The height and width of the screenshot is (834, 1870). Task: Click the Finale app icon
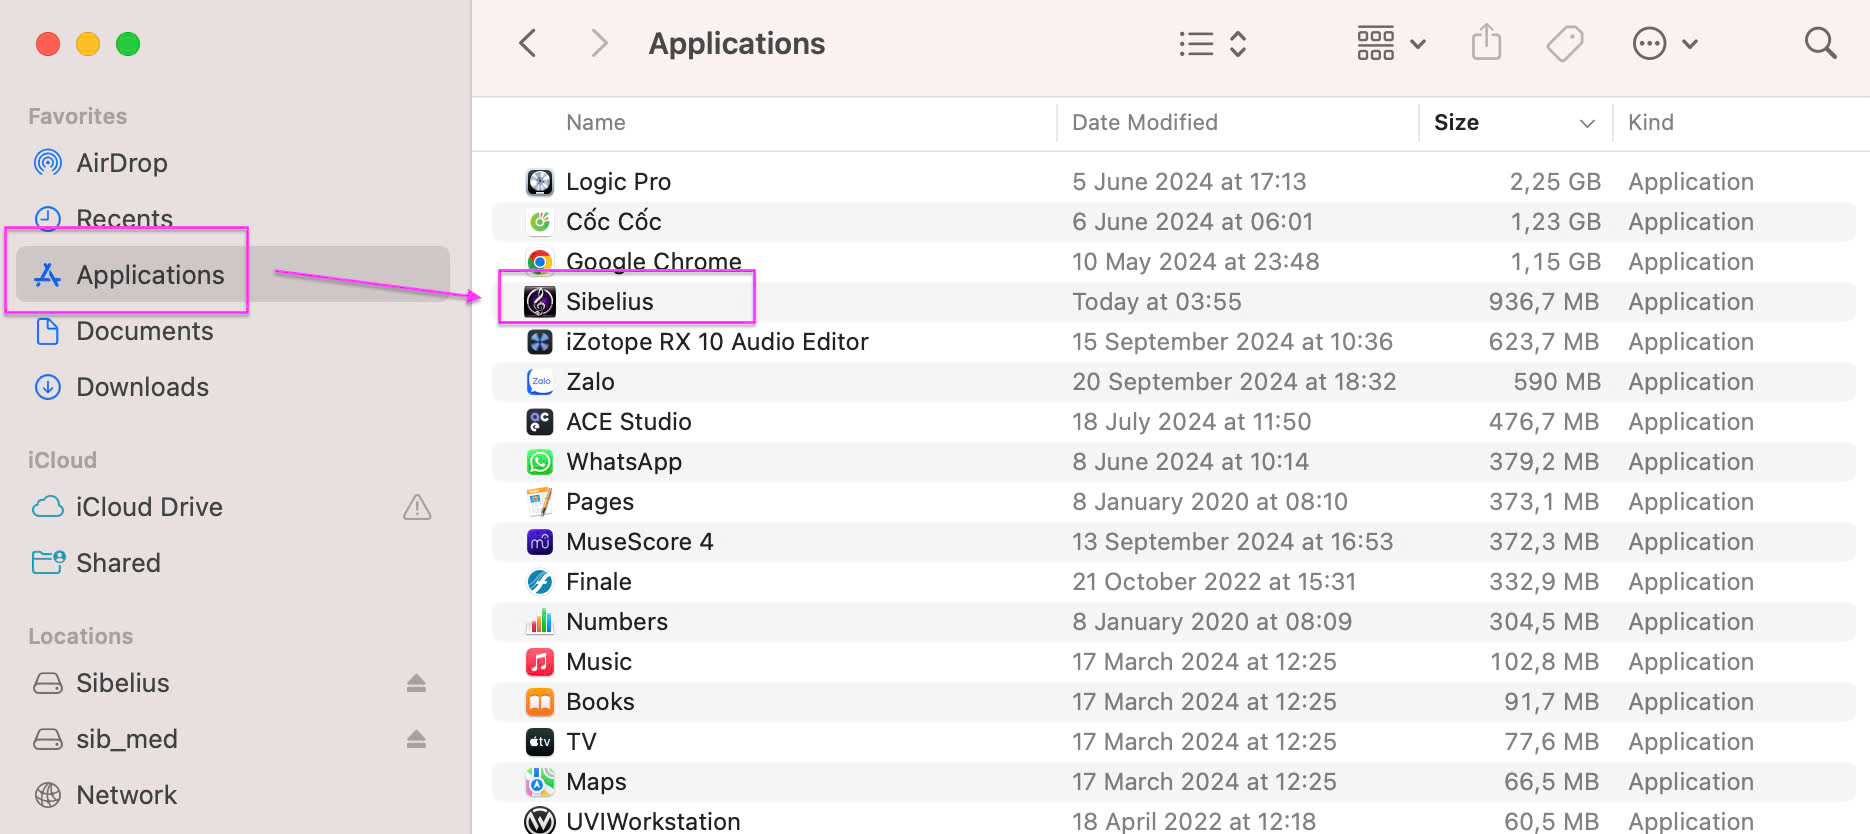point(540,581)
